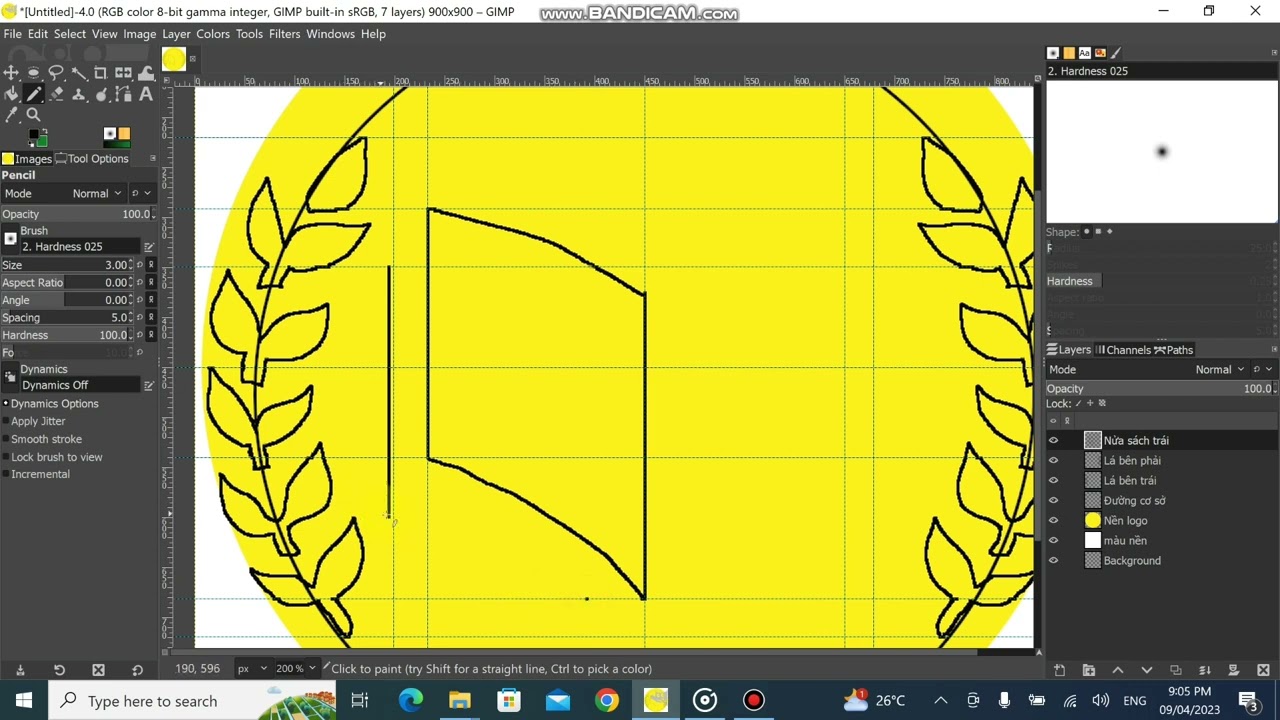This screenshot has height=720, width=1280.
Task: Open the Layer menu
Action: (176, 34)
